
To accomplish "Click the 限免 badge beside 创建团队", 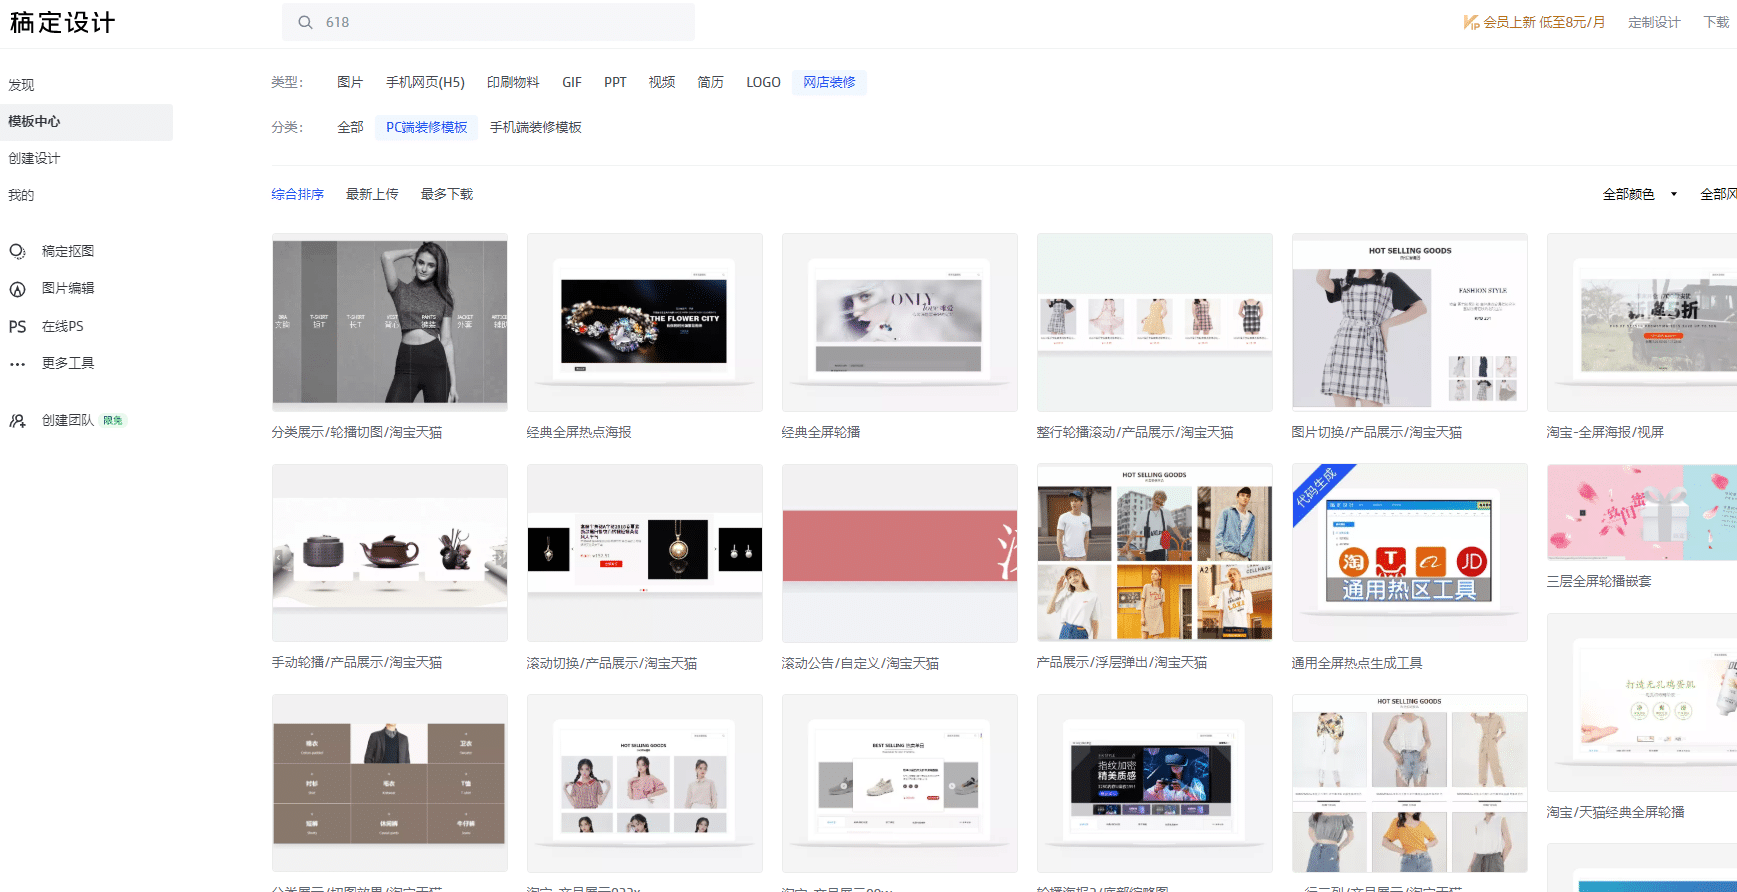I will [x=113, y=421].
